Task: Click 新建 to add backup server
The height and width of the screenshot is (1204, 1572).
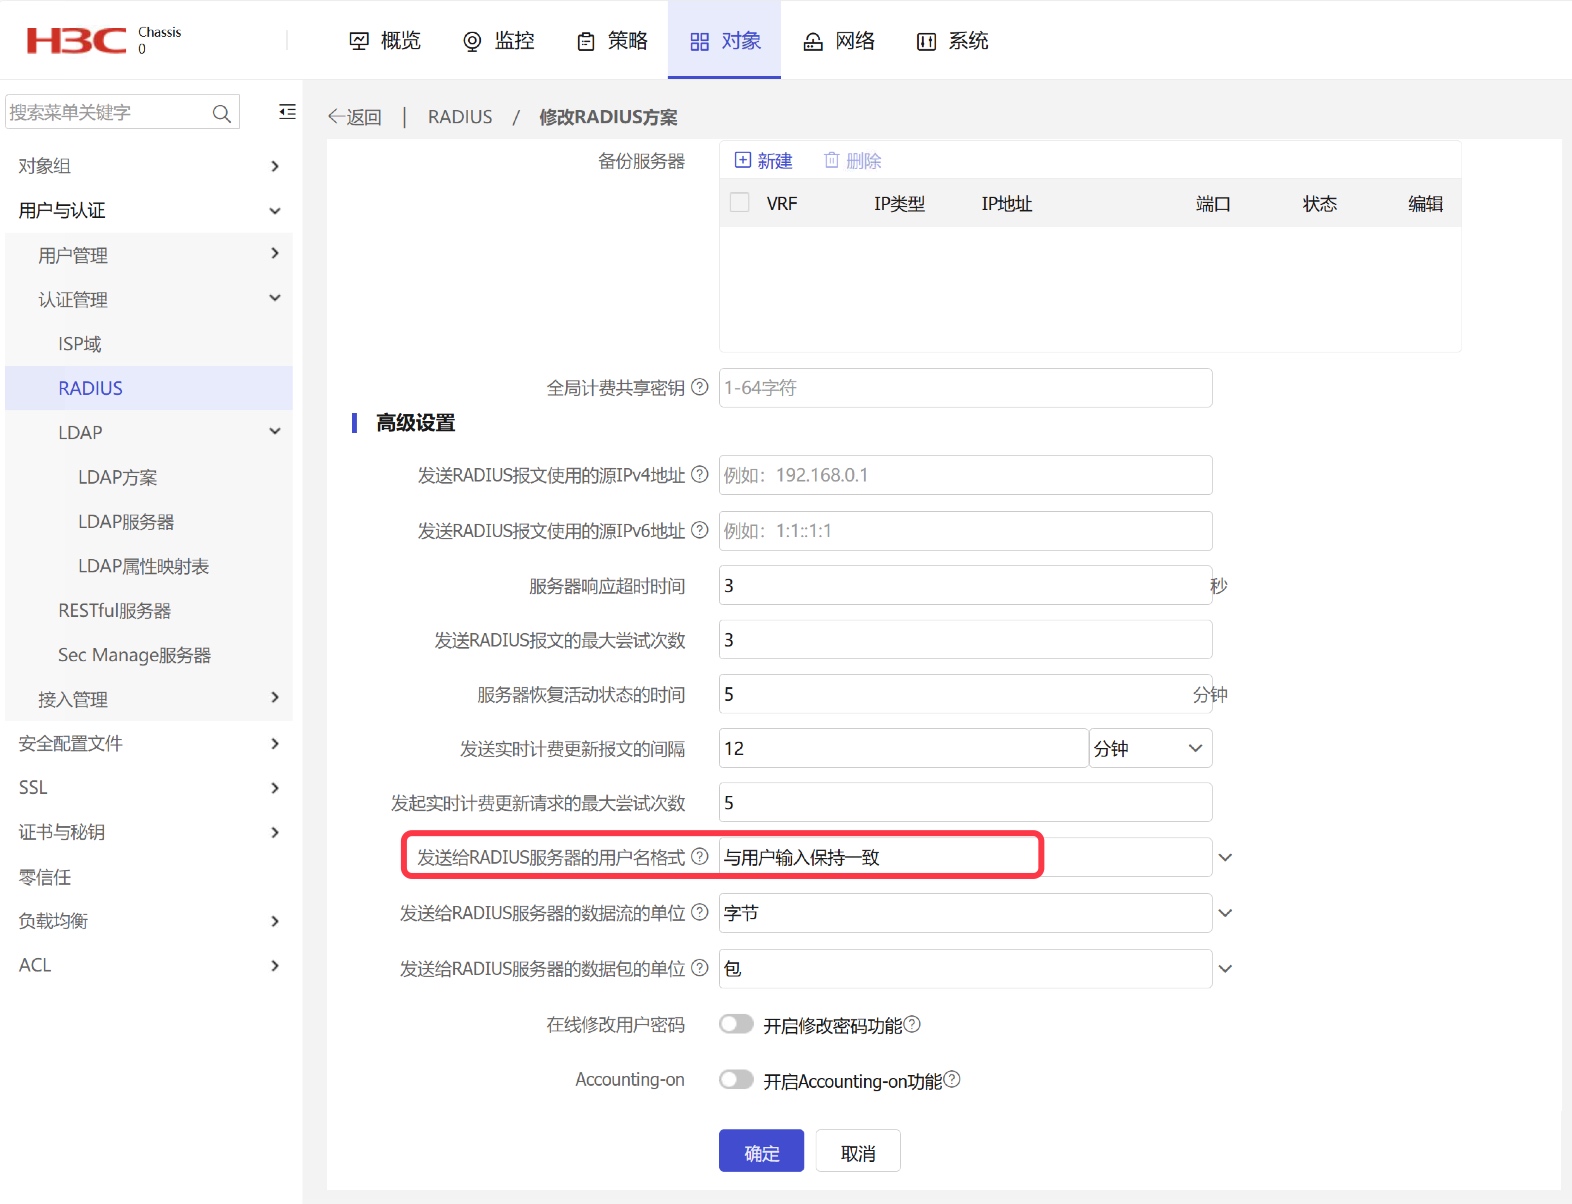Action: (764, 161)
